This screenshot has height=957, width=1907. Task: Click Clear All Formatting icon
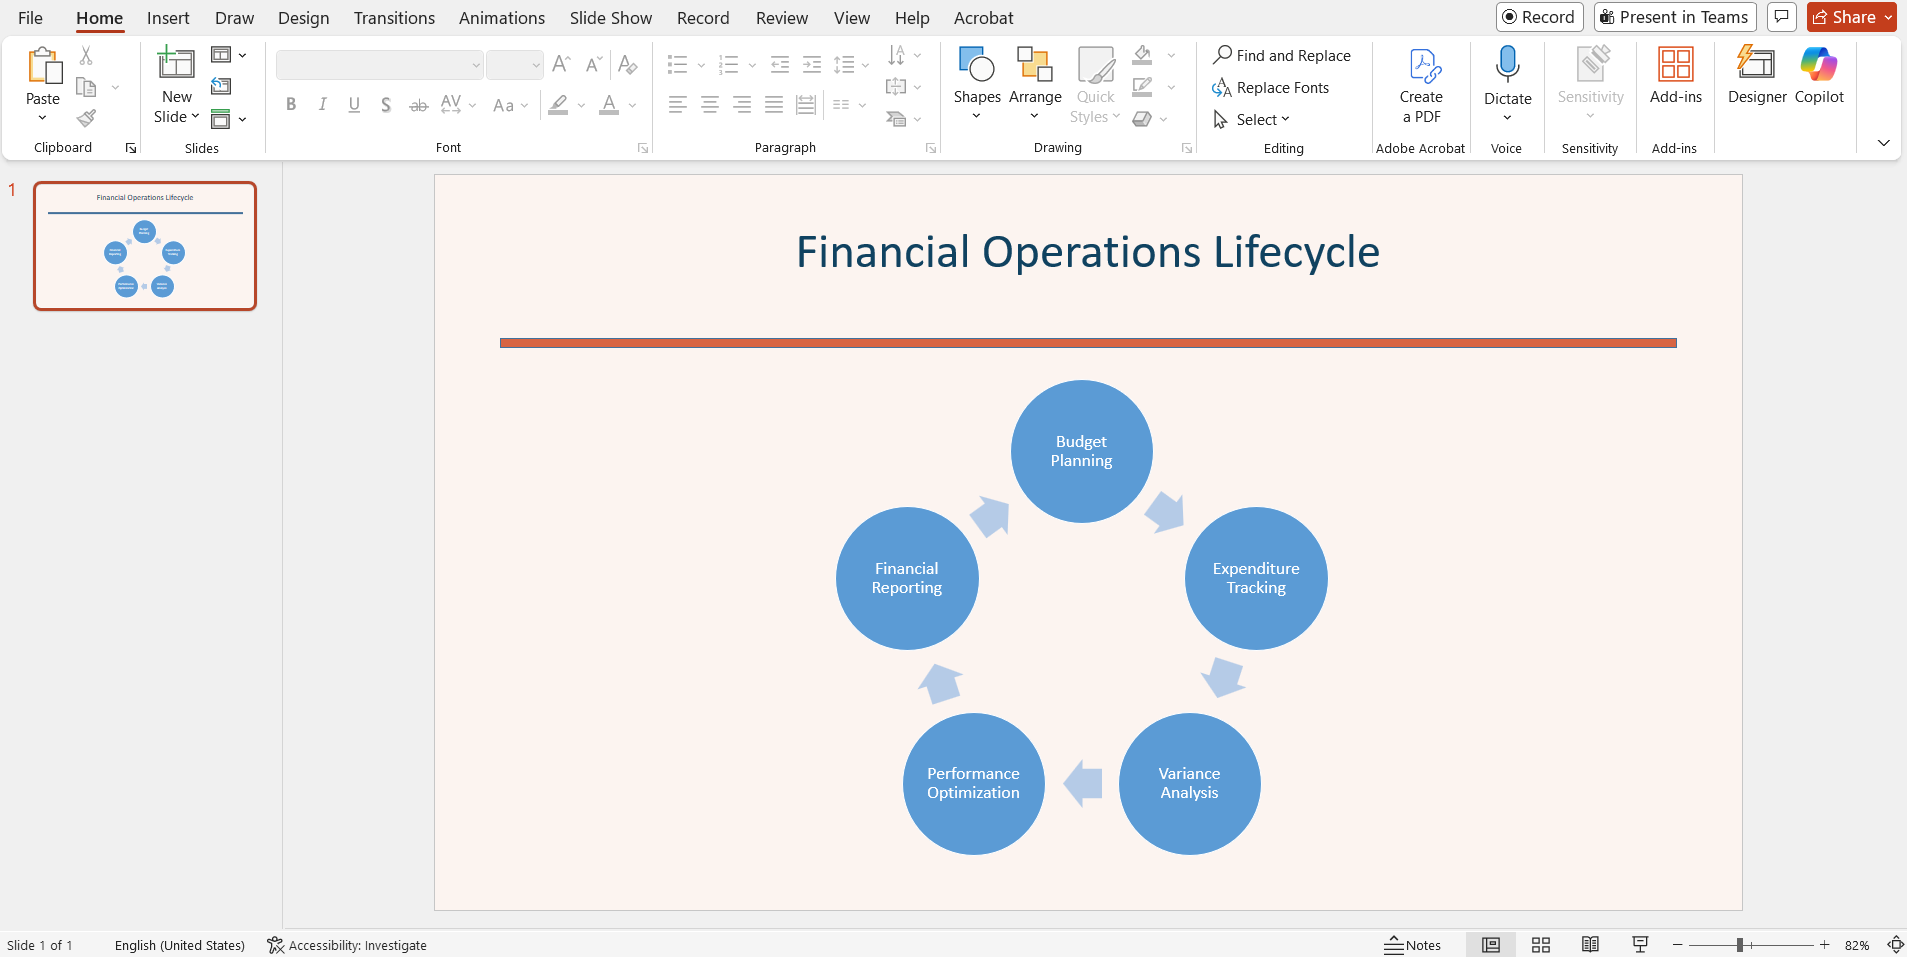coord(628,65)
